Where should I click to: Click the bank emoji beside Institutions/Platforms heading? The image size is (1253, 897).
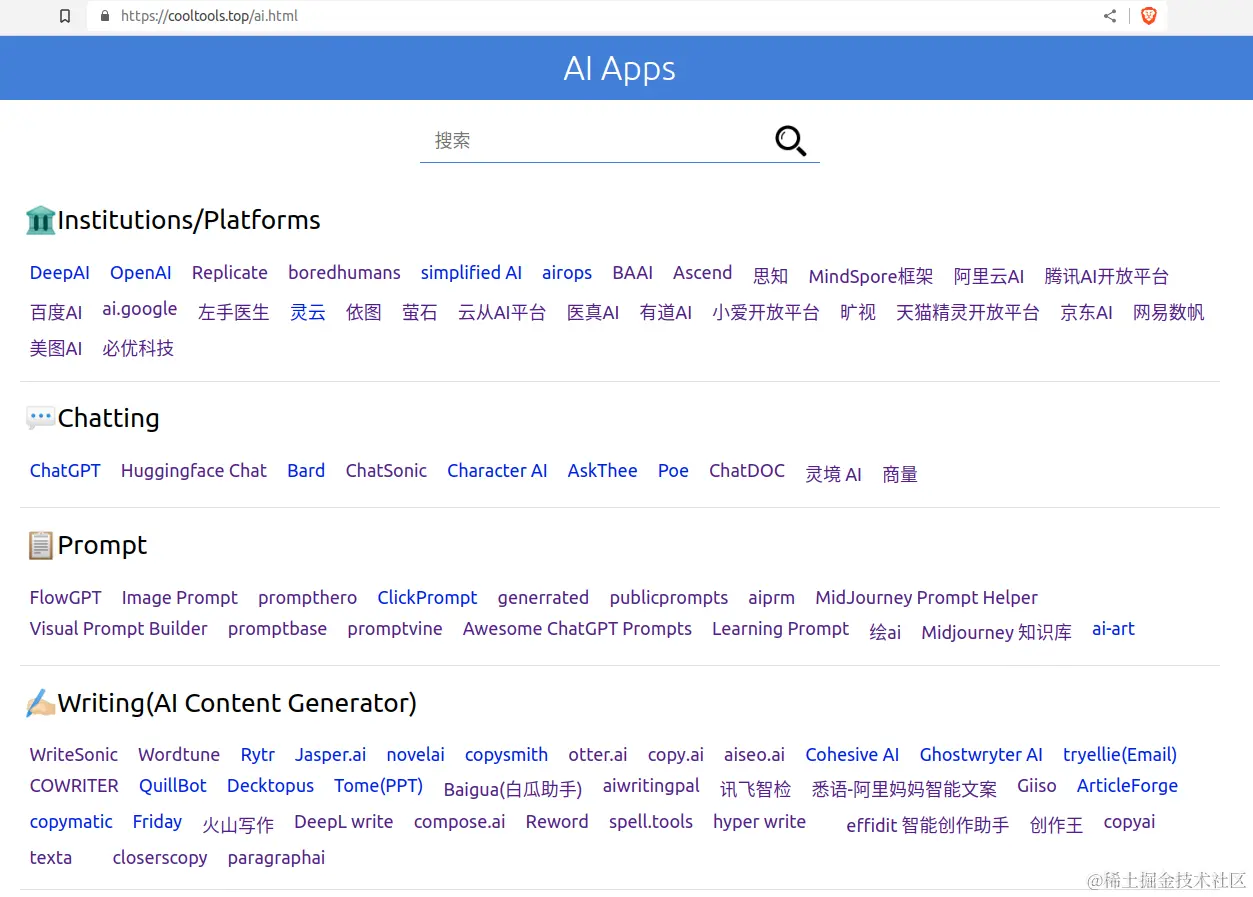point(39,219)
